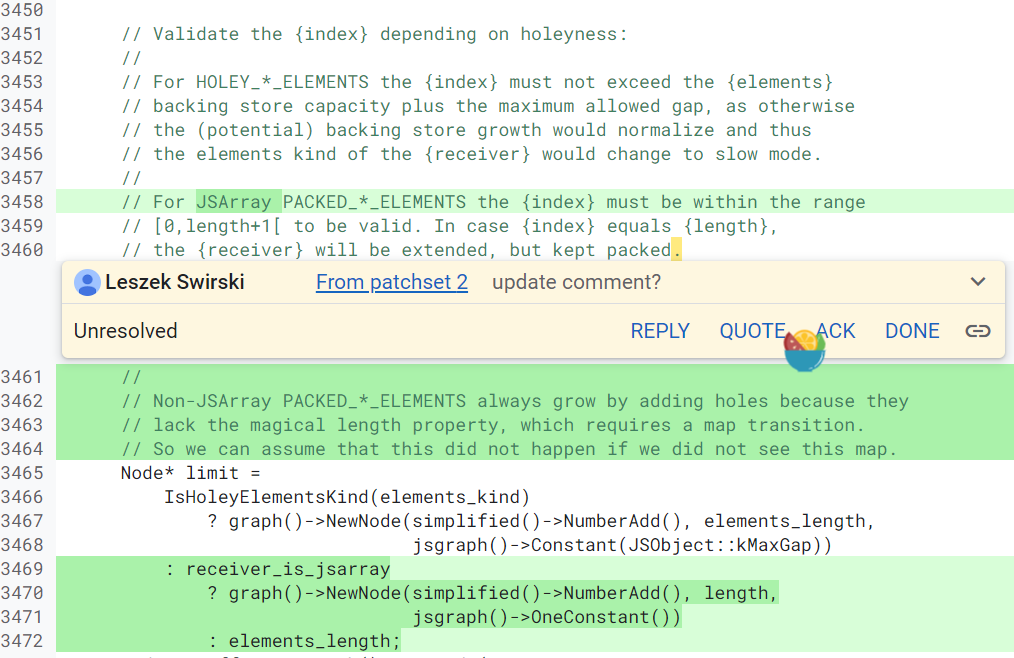
Task: Select line number 3465
Action: coord(22,473)
